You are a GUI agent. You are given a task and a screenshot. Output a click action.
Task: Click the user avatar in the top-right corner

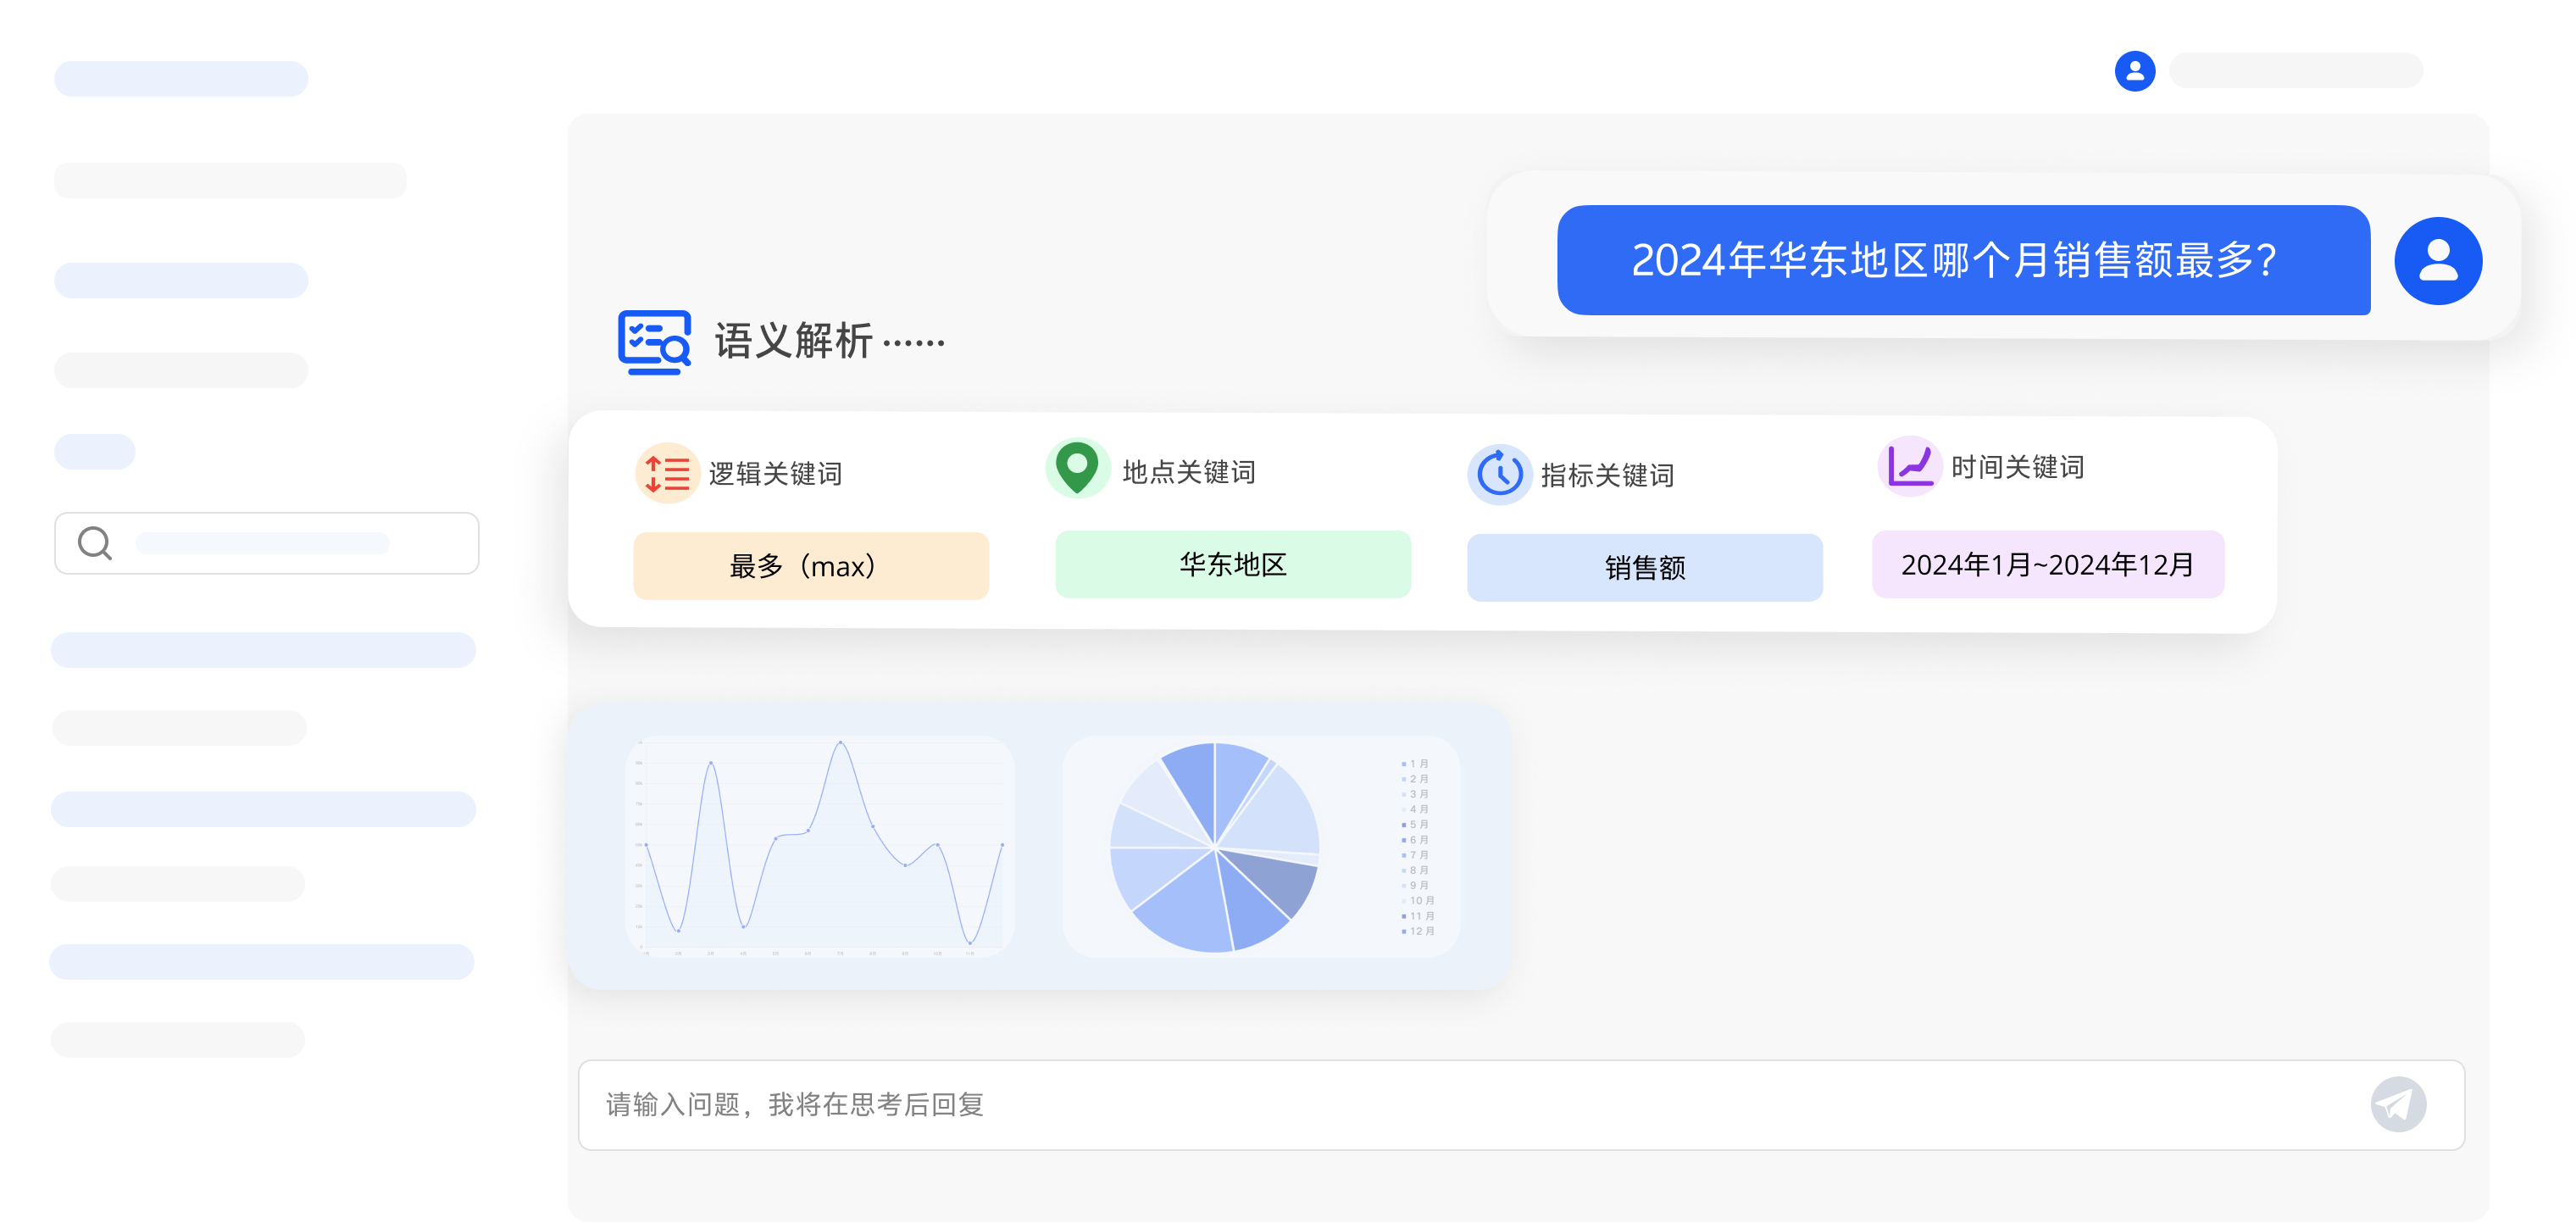click(x=2135, y=70)
